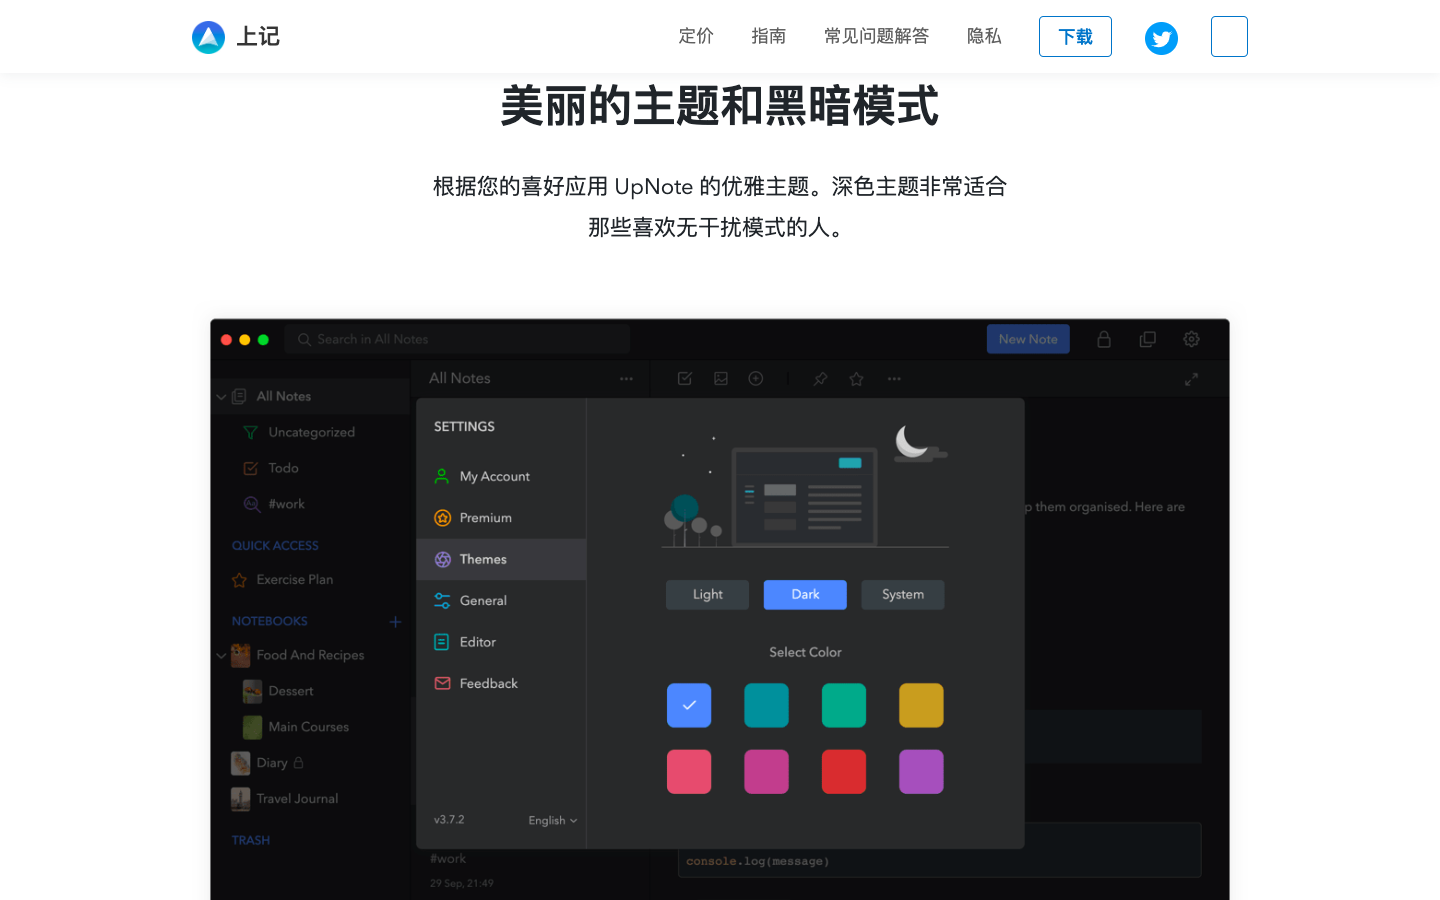
Task: Click the v3.7.2 version label
Action: [x=449, y=819]
